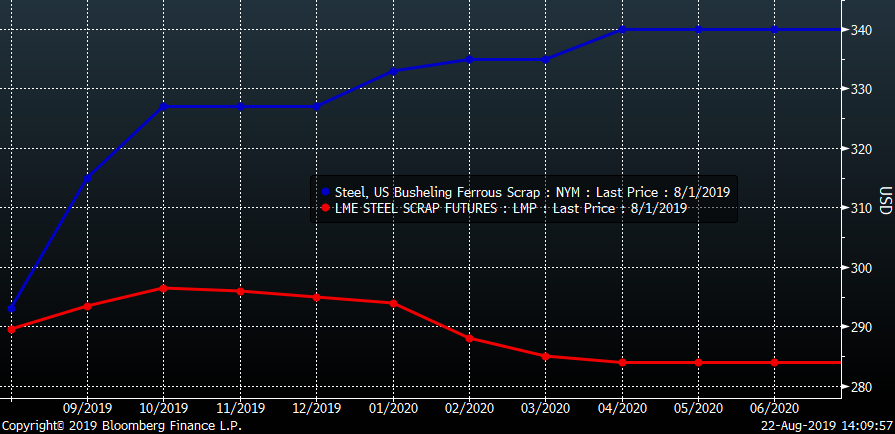Click the blue data point at 09/2019
Screen dimensions: 895x434
coord(88,178)
